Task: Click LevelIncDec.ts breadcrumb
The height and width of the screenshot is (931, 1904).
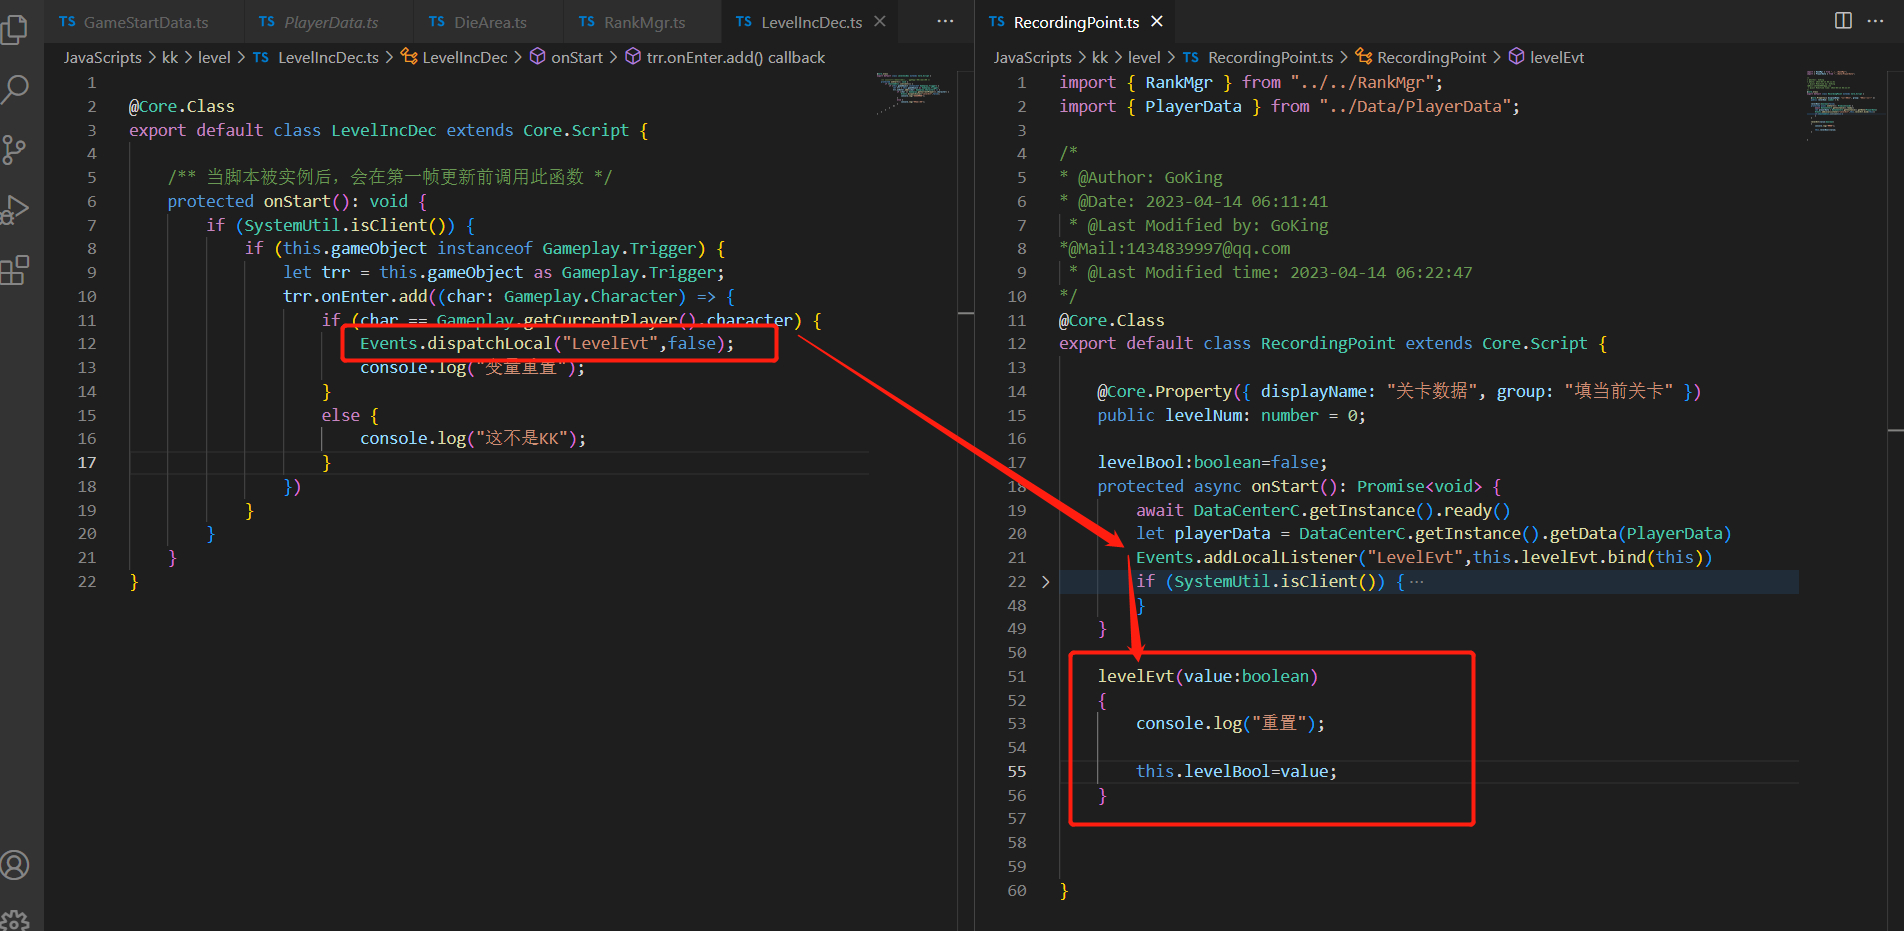Action: pos(316,58)
